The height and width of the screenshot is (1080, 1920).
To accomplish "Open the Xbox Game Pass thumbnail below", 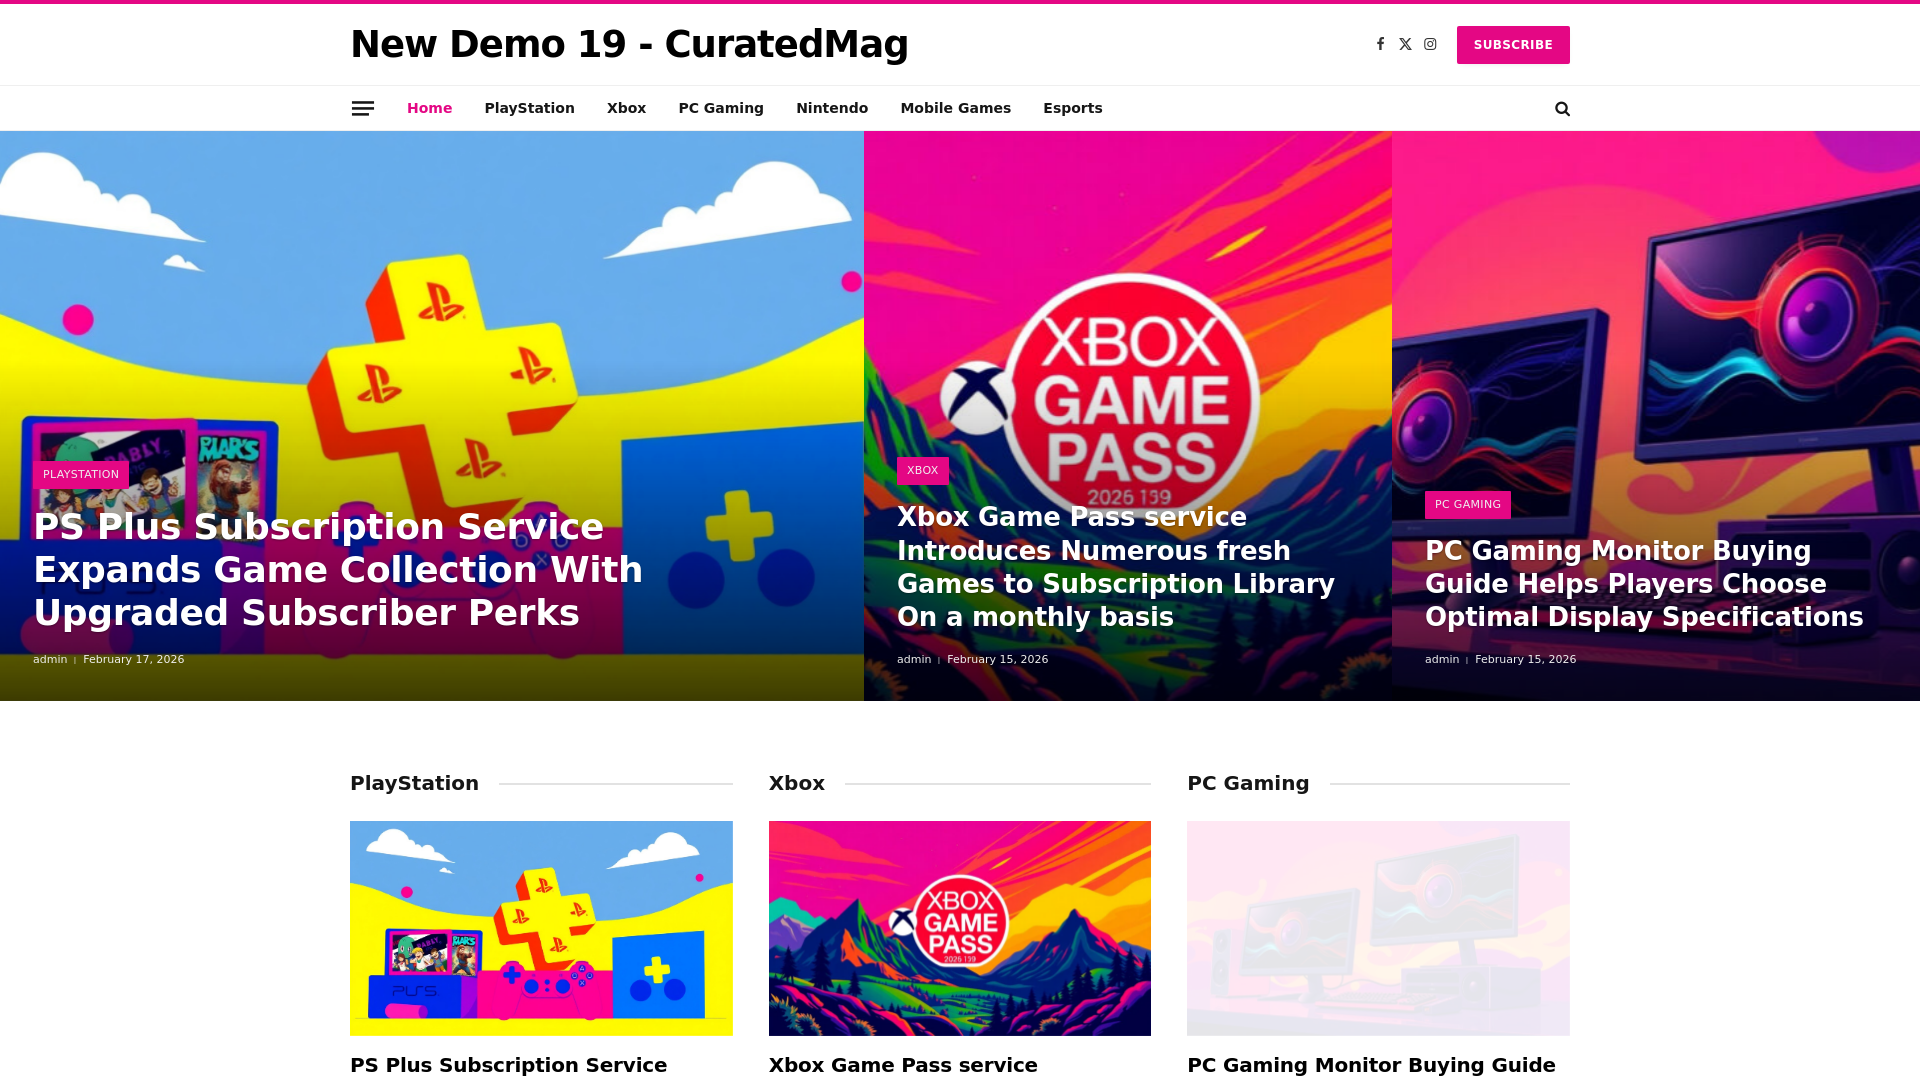I will (x=959, y=928).
